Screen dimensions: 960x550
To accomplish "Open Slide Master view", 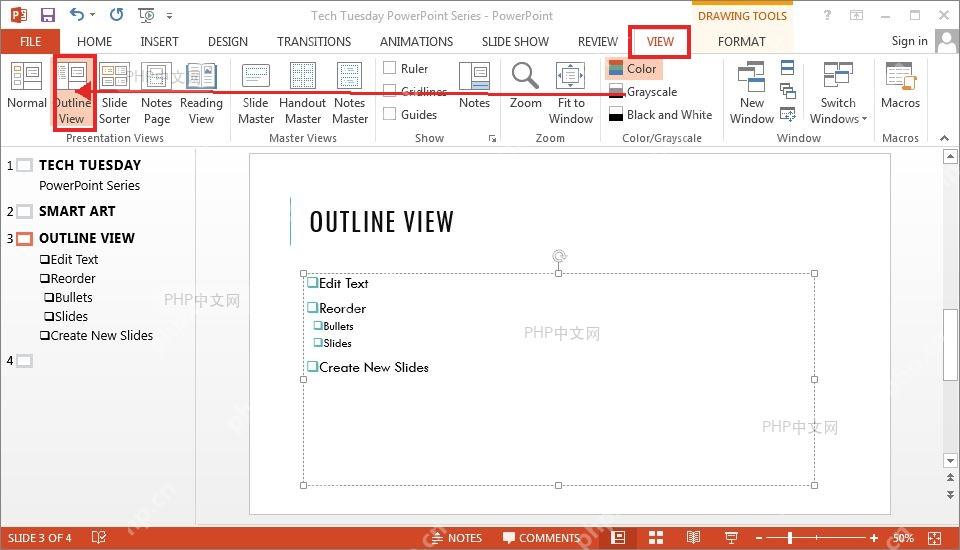I will click(x=256, y=93).
